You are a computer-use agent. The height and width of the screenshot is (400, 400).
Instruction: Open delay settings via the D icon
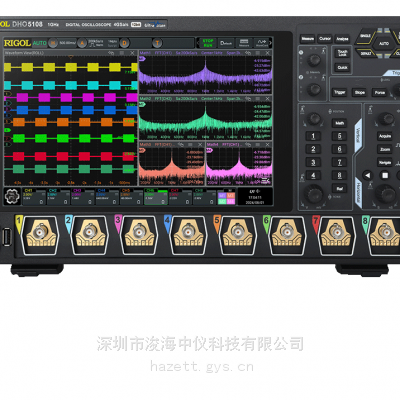click(124, 43)
